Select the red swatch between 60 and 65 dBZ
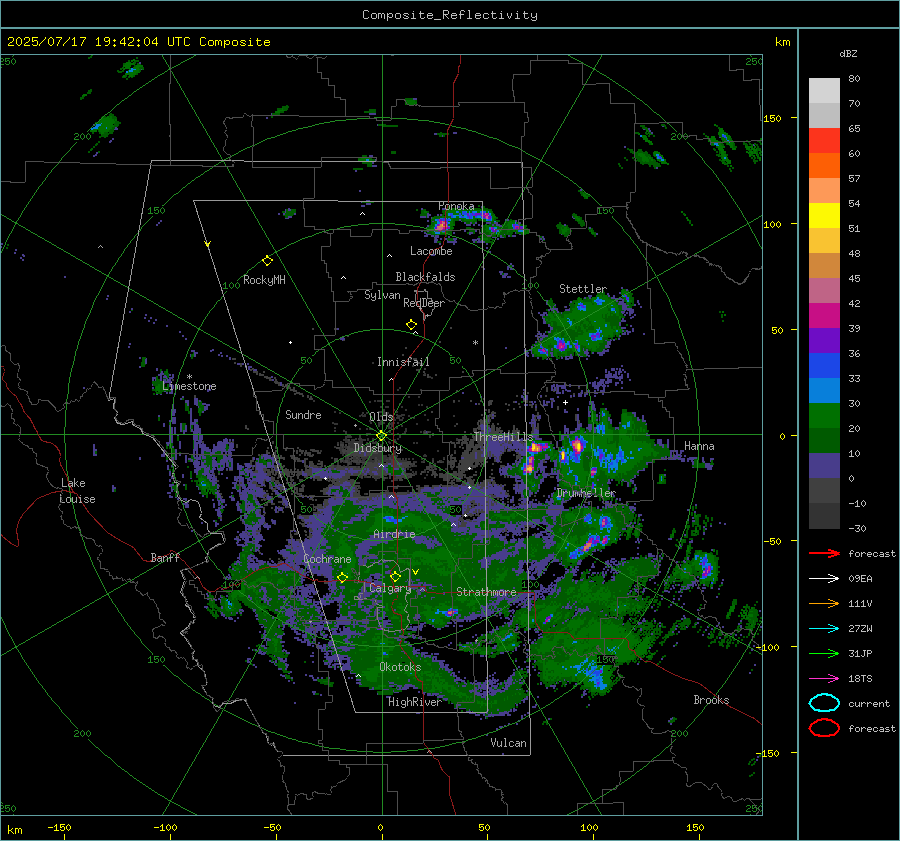The height and width of the screenshot is (841, 900). pyautogui.click(x=824, y=140)
